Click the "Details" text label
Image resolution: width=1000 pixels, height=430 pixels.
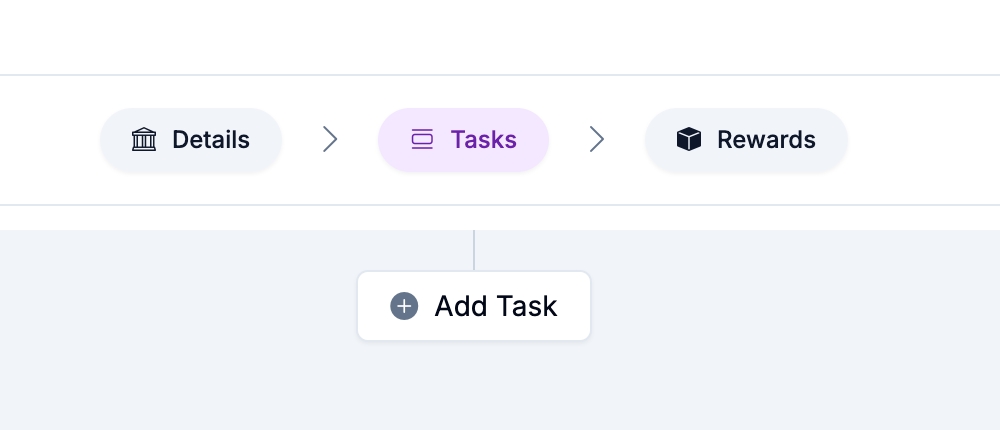[211, 140]
